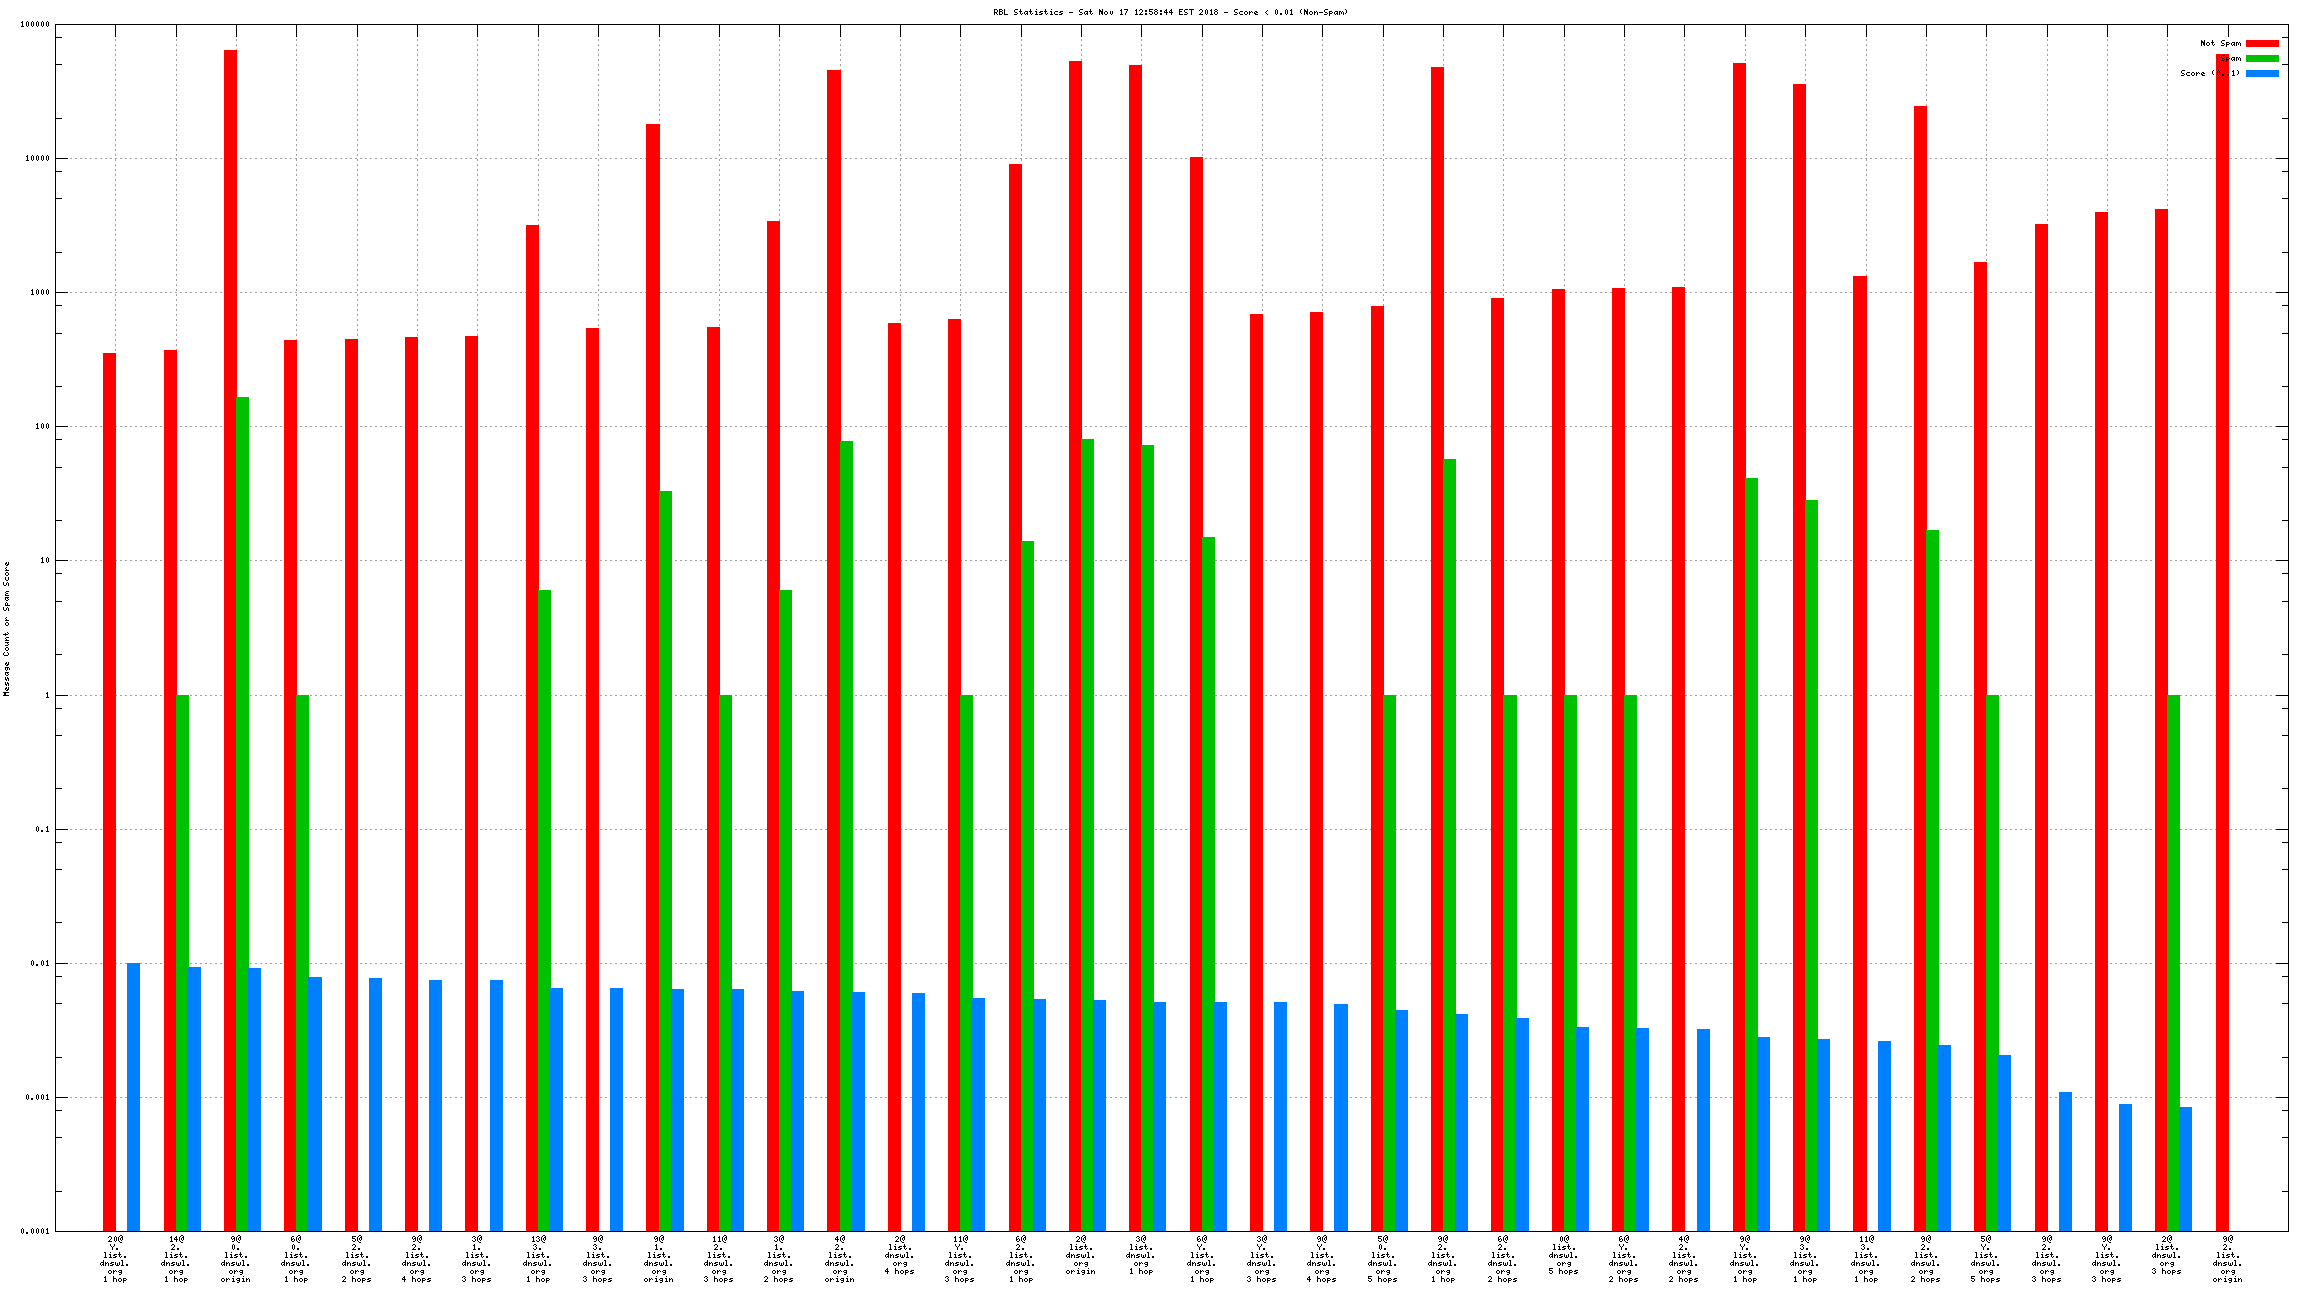Click the 'Not Spam' legend label text

click(2220, 44)
